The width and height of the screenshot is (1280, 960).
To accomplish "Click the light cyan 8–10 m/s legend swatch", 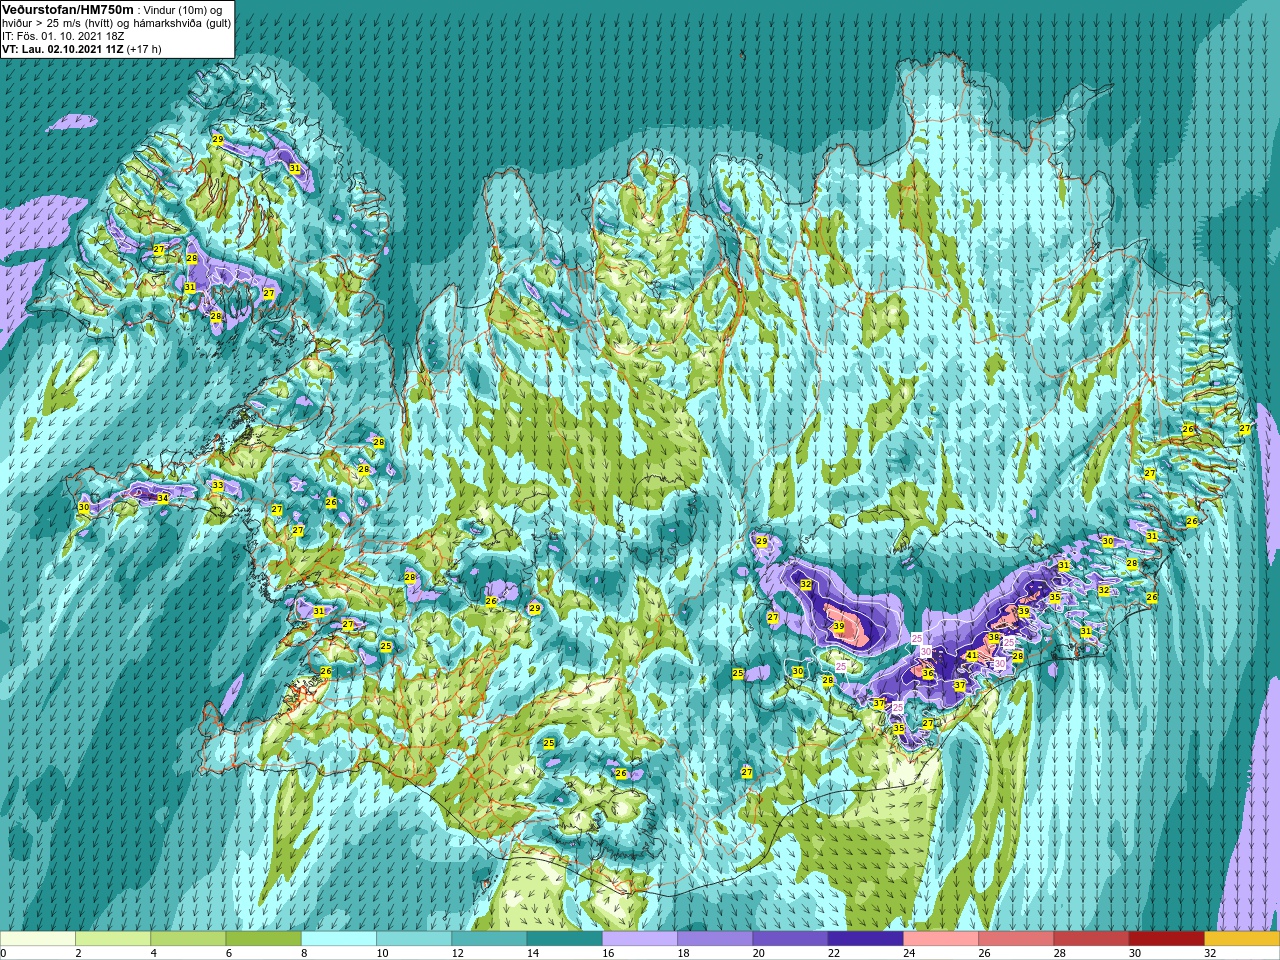I will [x=339, y=939].
